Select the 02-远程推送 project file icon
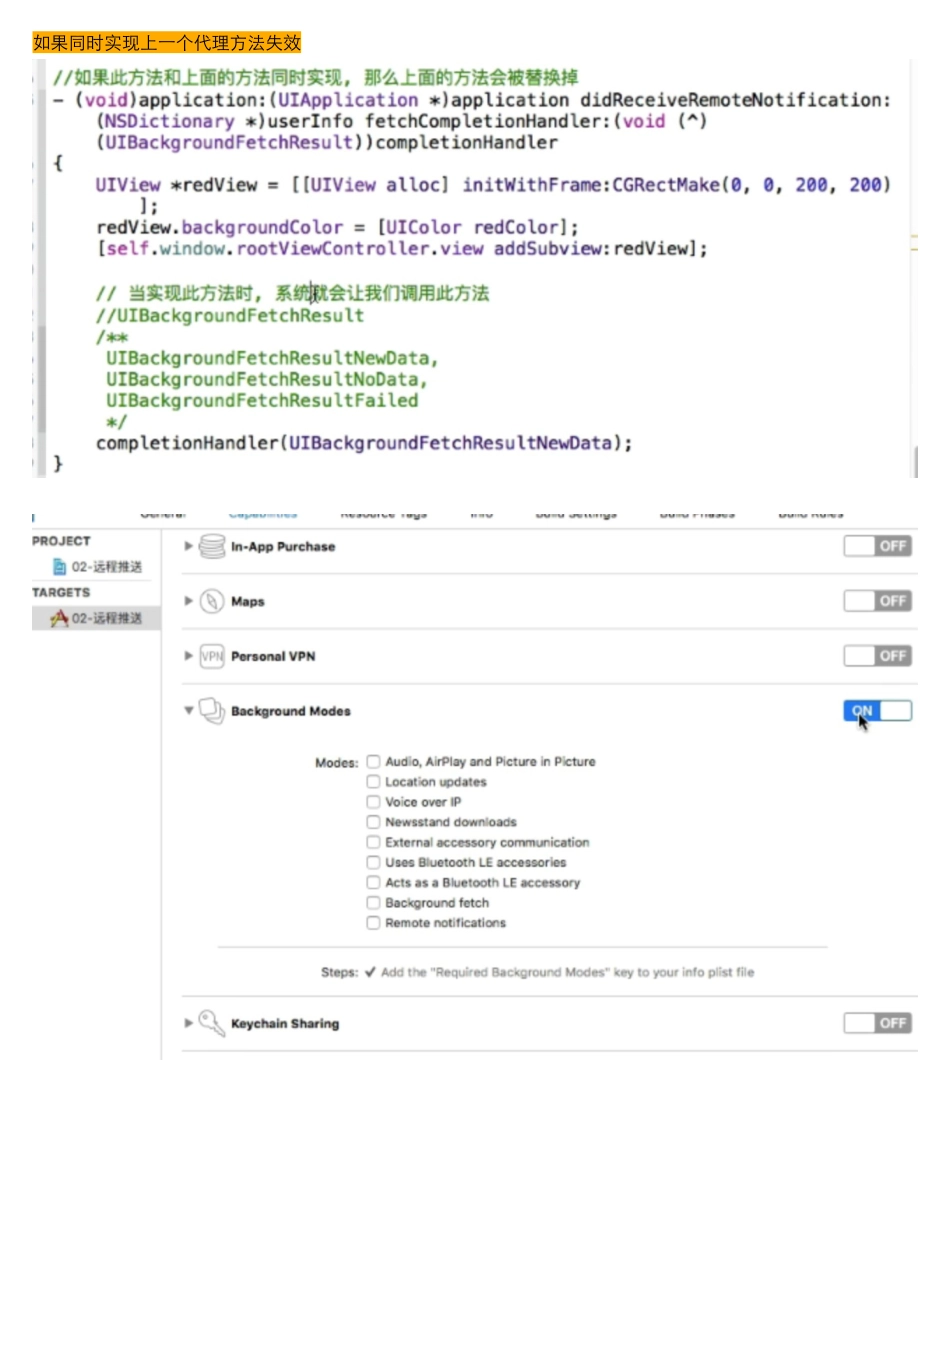 59,567
